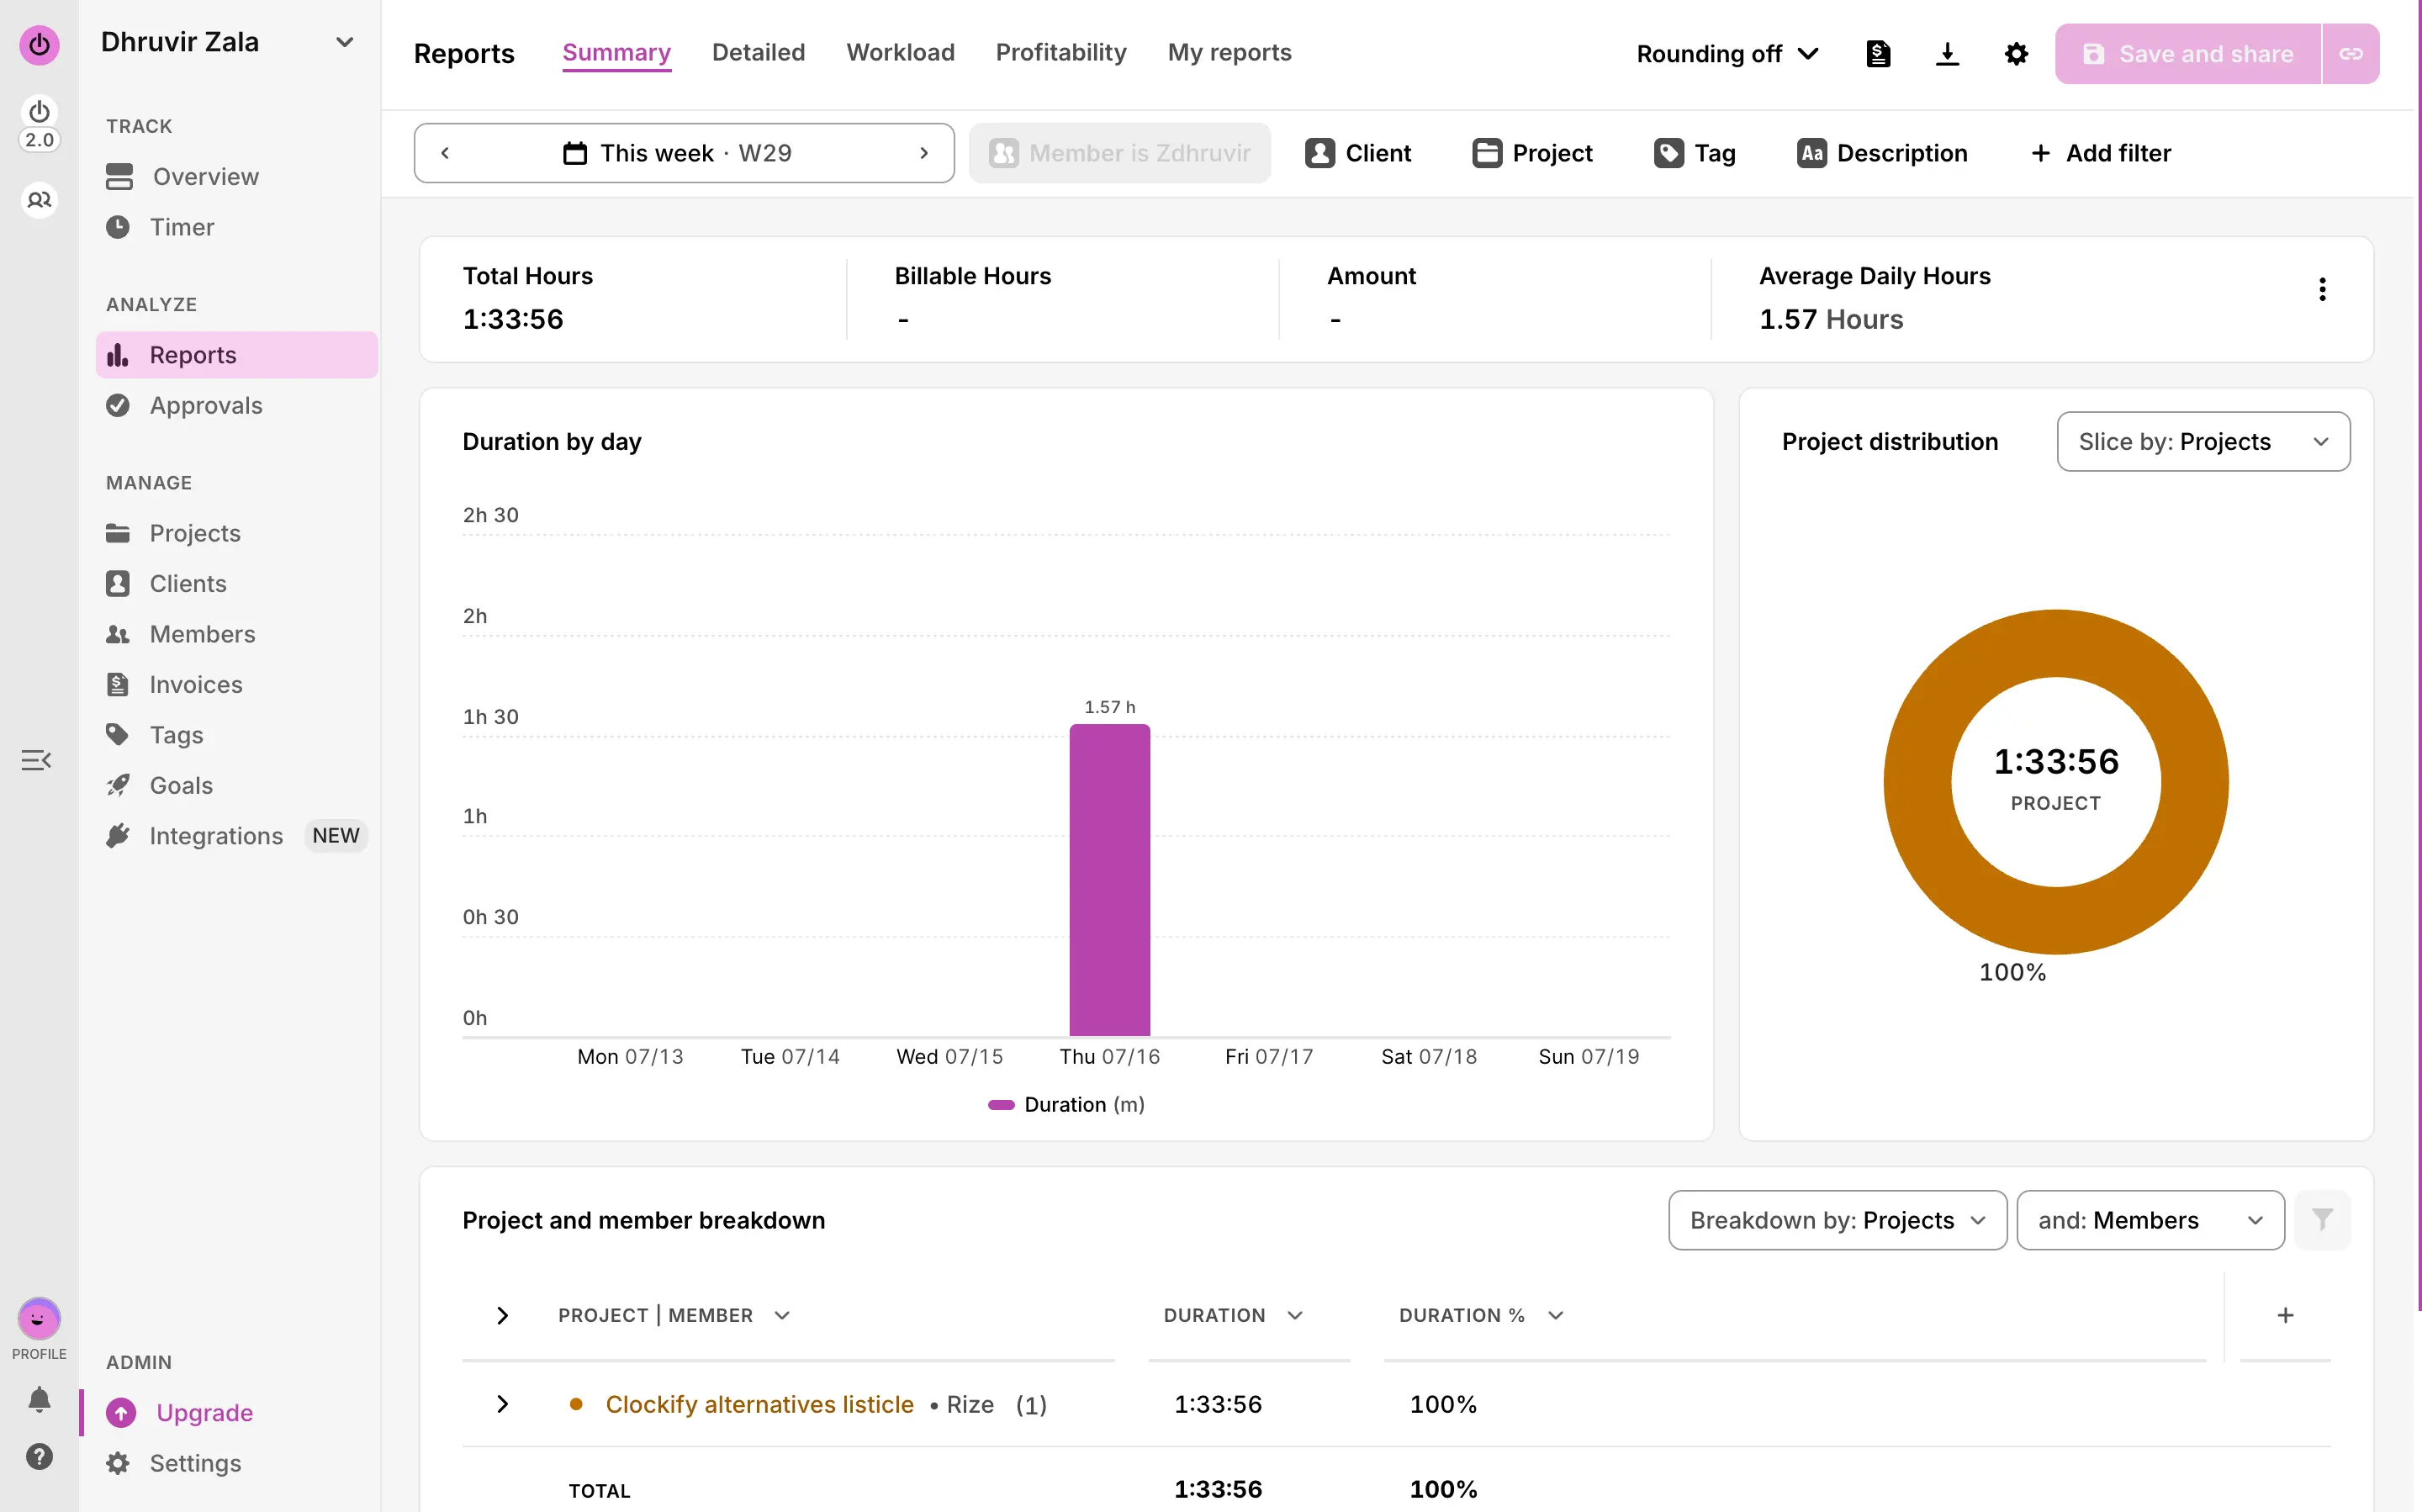The width and height of the screenshot is (2422, 1512).
Task: Copy share link icon next to Save and share
Action: [2351, 54]
